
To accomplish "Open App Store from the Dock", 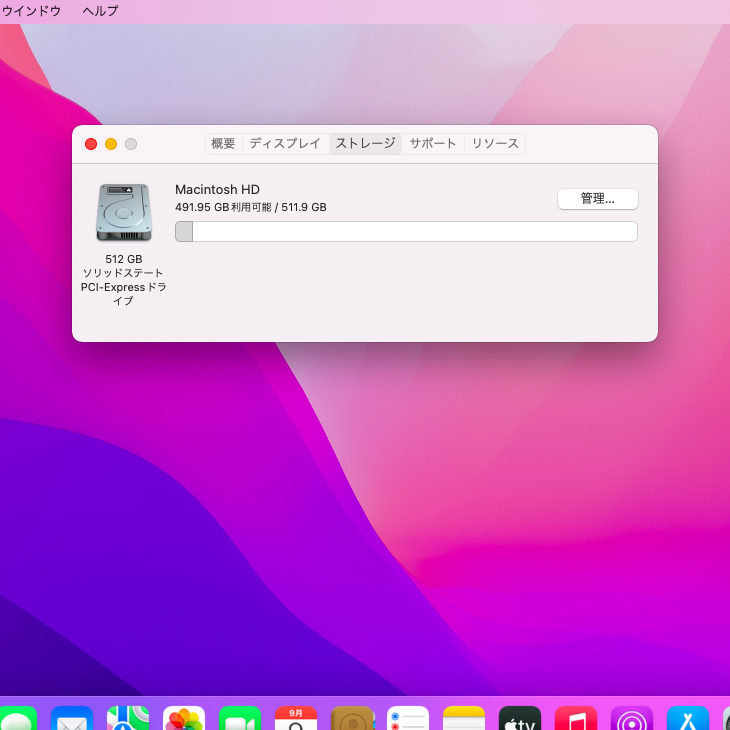I will coord(688,718).
